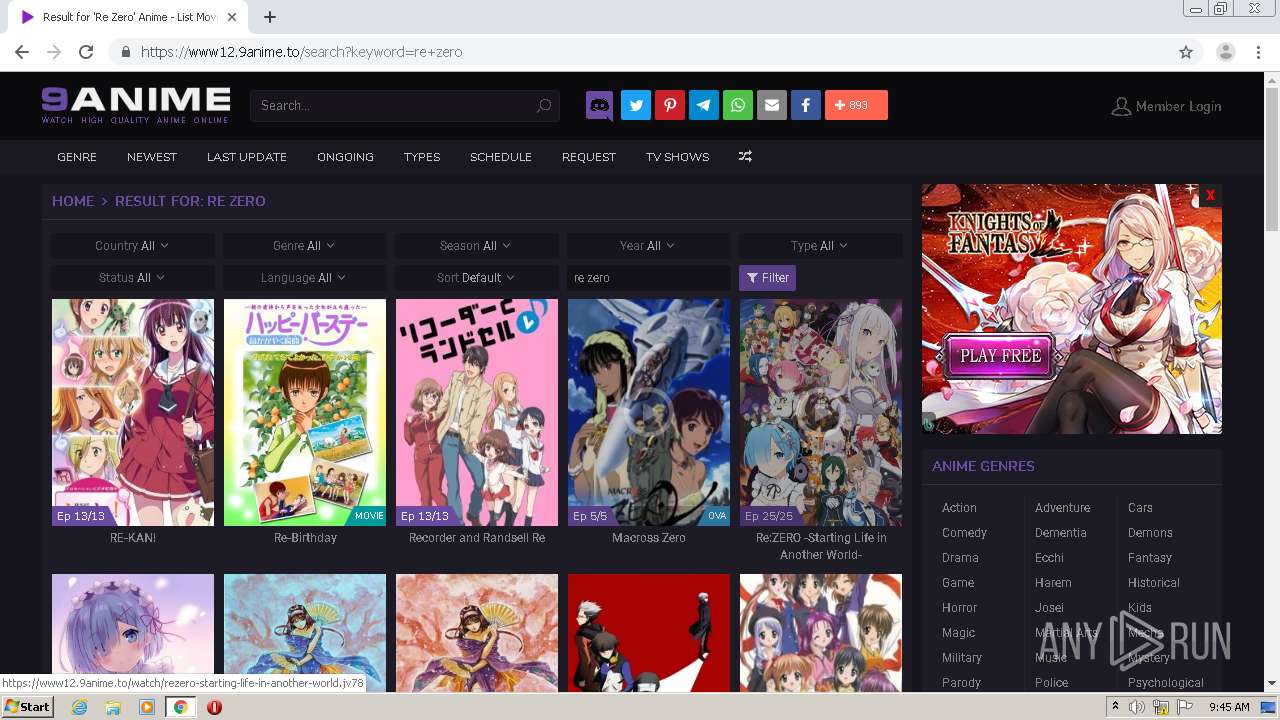Open the NEWEST menu item
Image resolution: width=1280 pixels, height=720 pixels.
click(x=152, y=157)
